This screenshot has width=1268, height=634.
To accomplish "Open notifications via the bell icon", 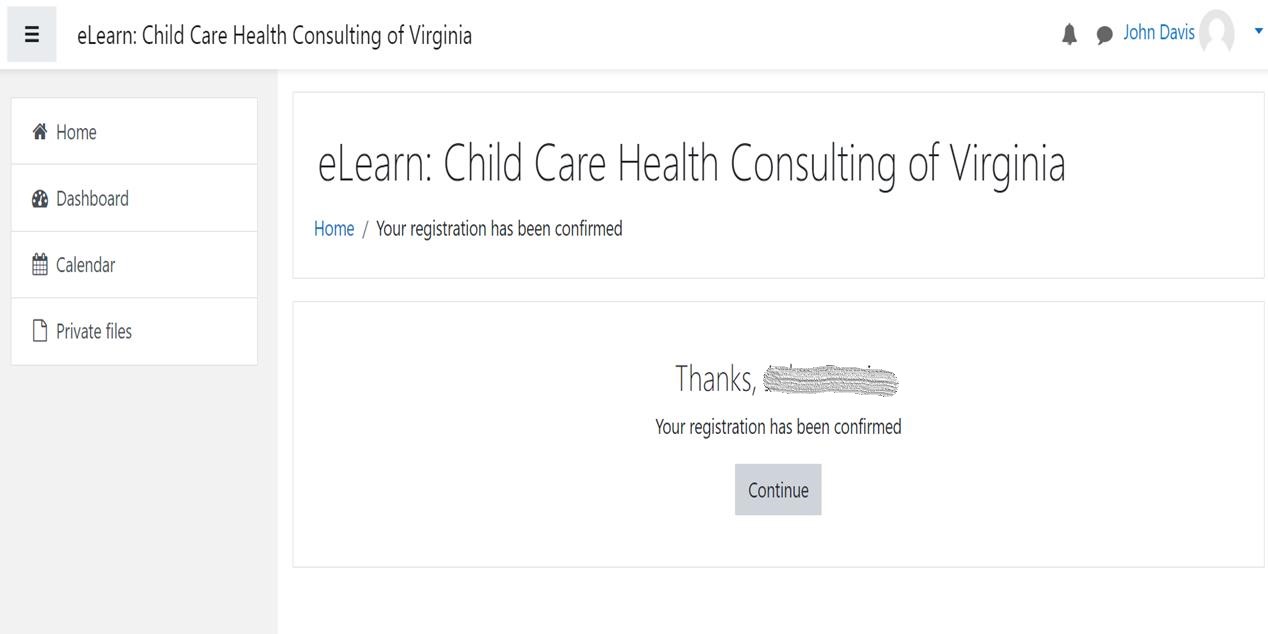I will (1068, 33).
